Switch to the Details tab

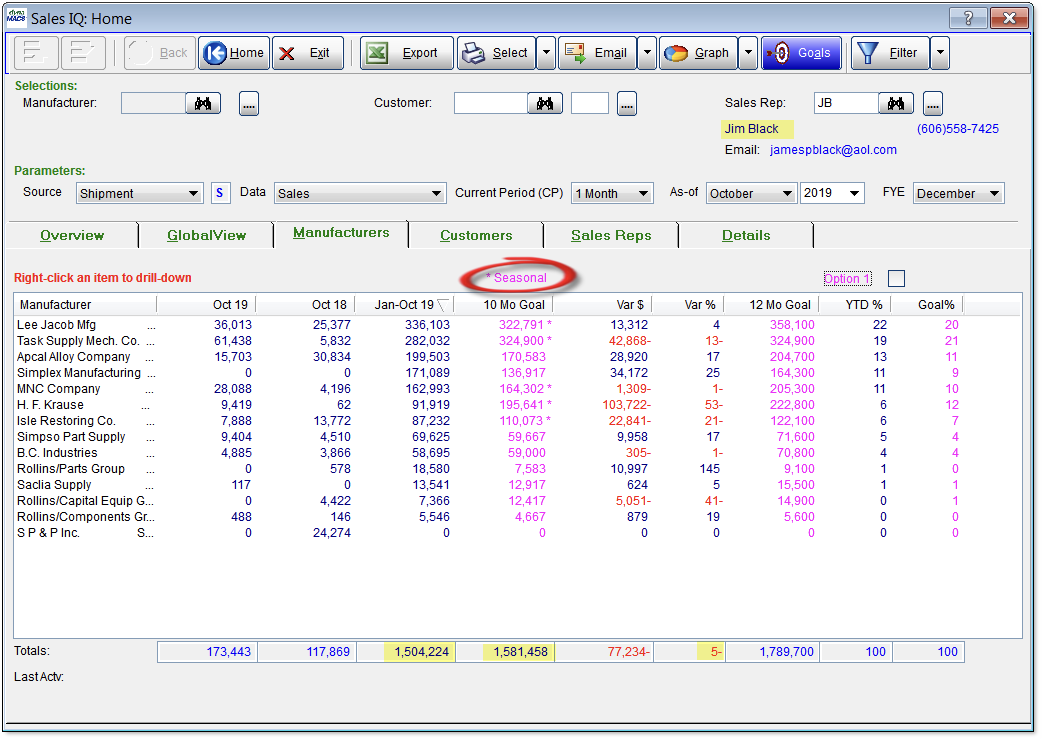[x=746, y=235]
